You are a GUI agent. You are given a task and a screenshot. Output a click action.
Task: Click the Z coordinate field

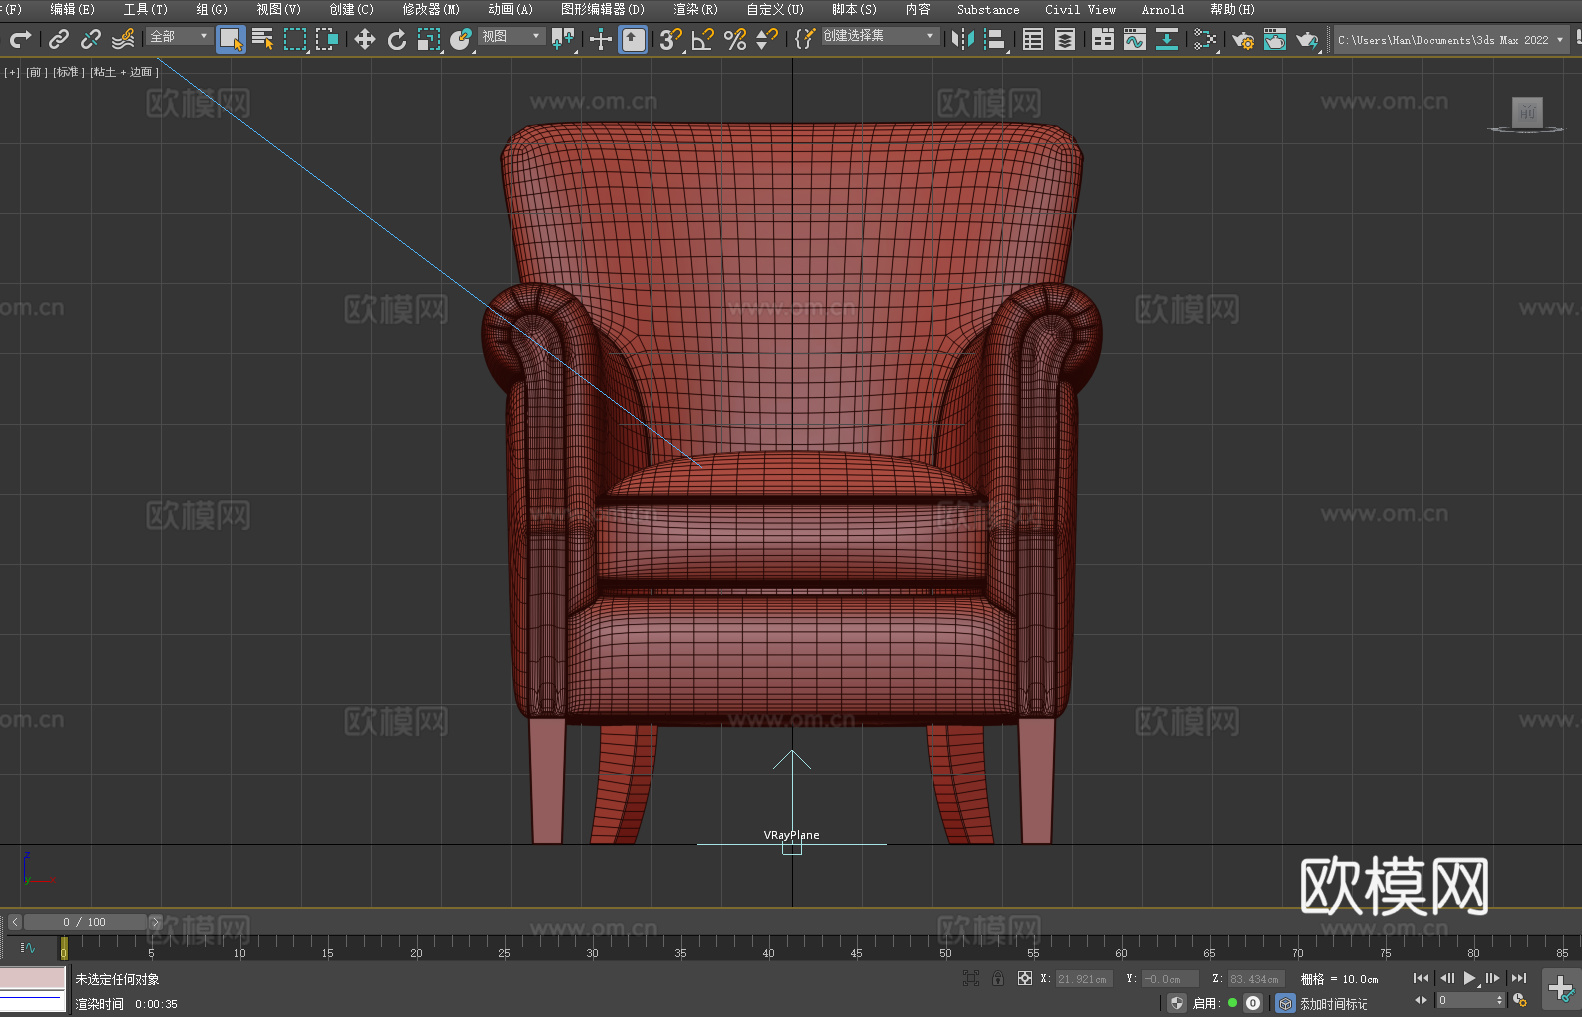[1255, 979]
